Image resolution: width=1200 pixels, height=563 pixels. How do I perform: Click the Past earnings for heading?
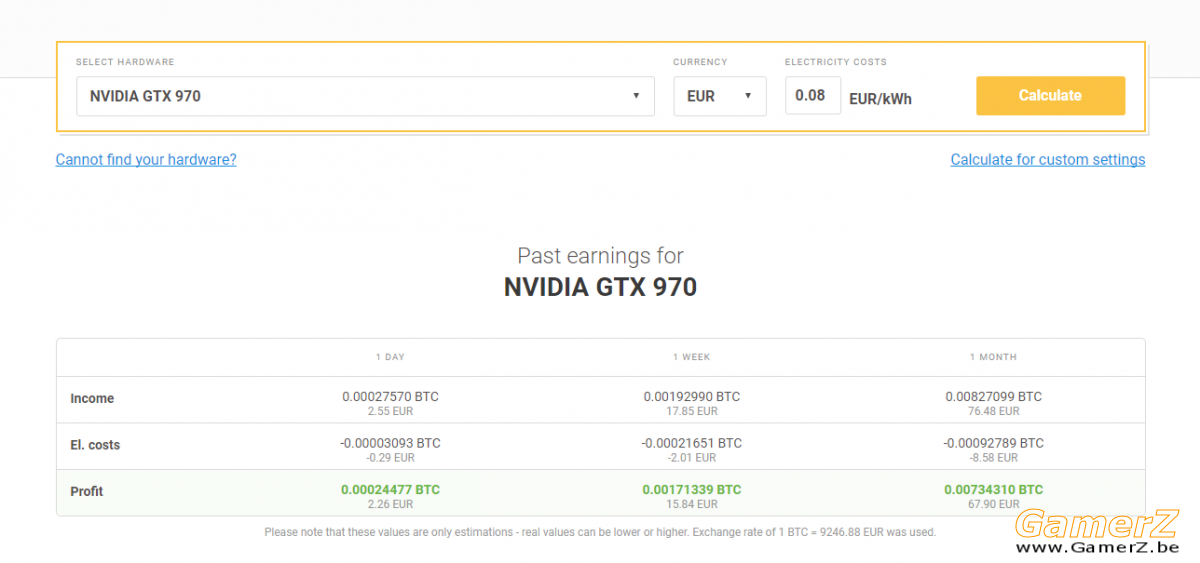(x=600, y=256)
